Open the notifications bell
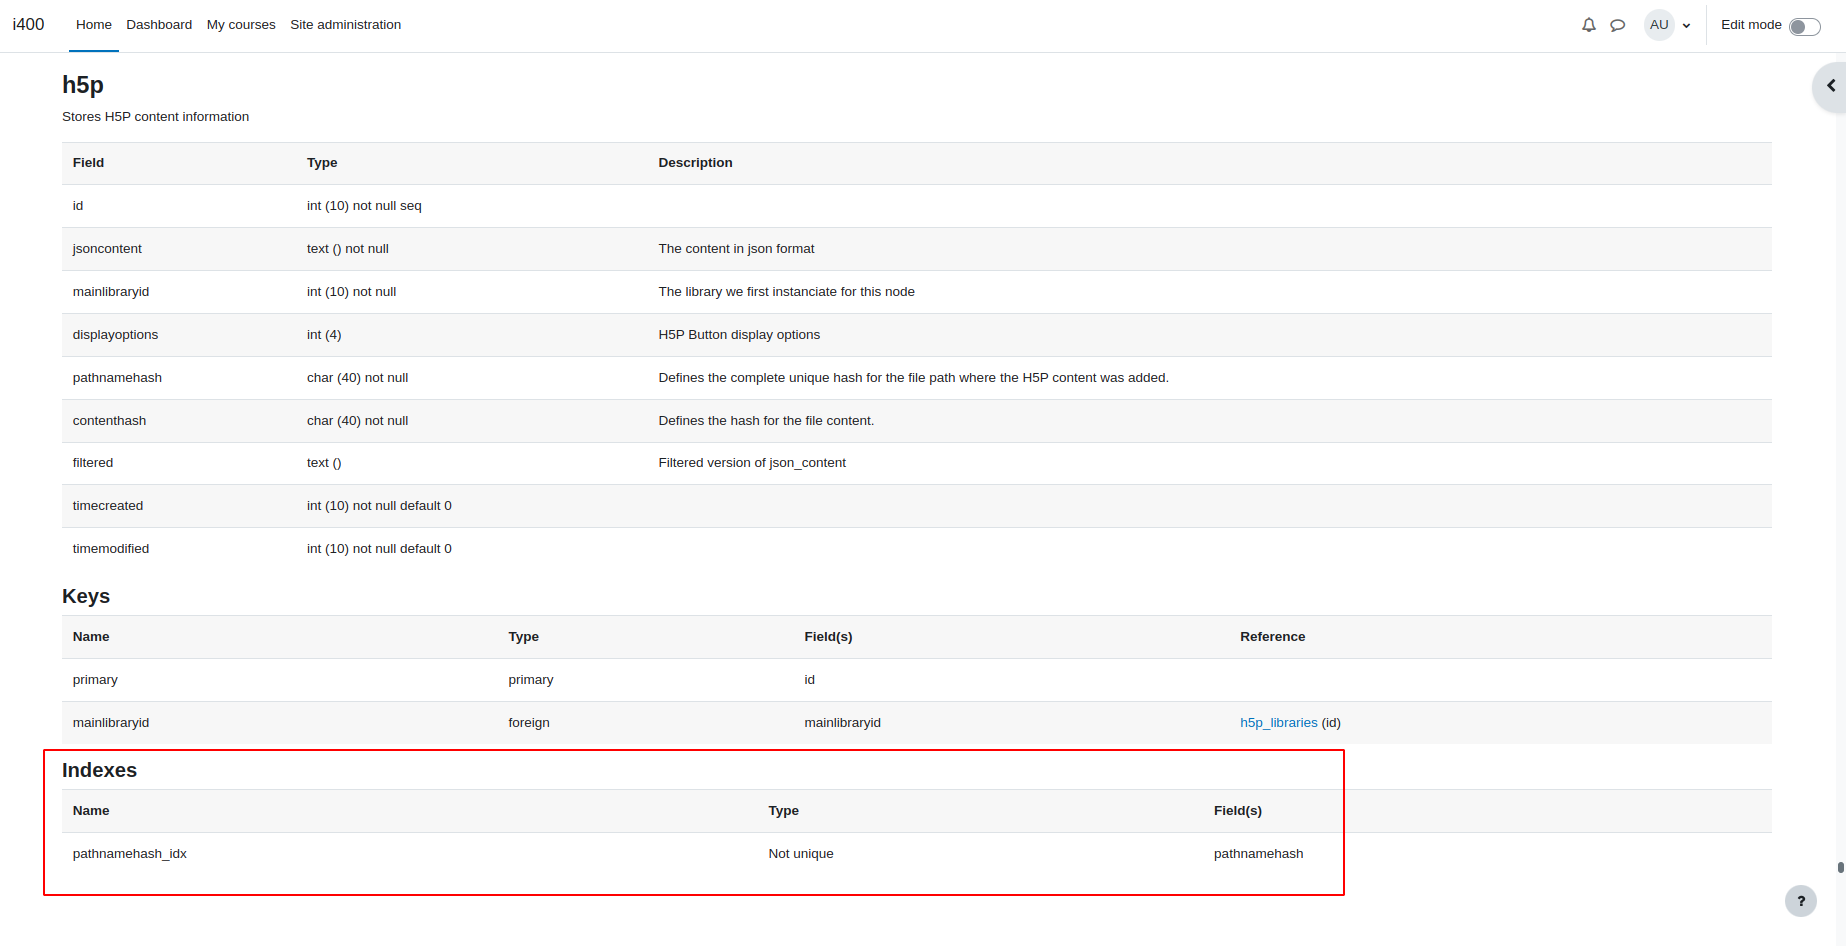Screen dimensions: 1846x946 pos(1588,25)
